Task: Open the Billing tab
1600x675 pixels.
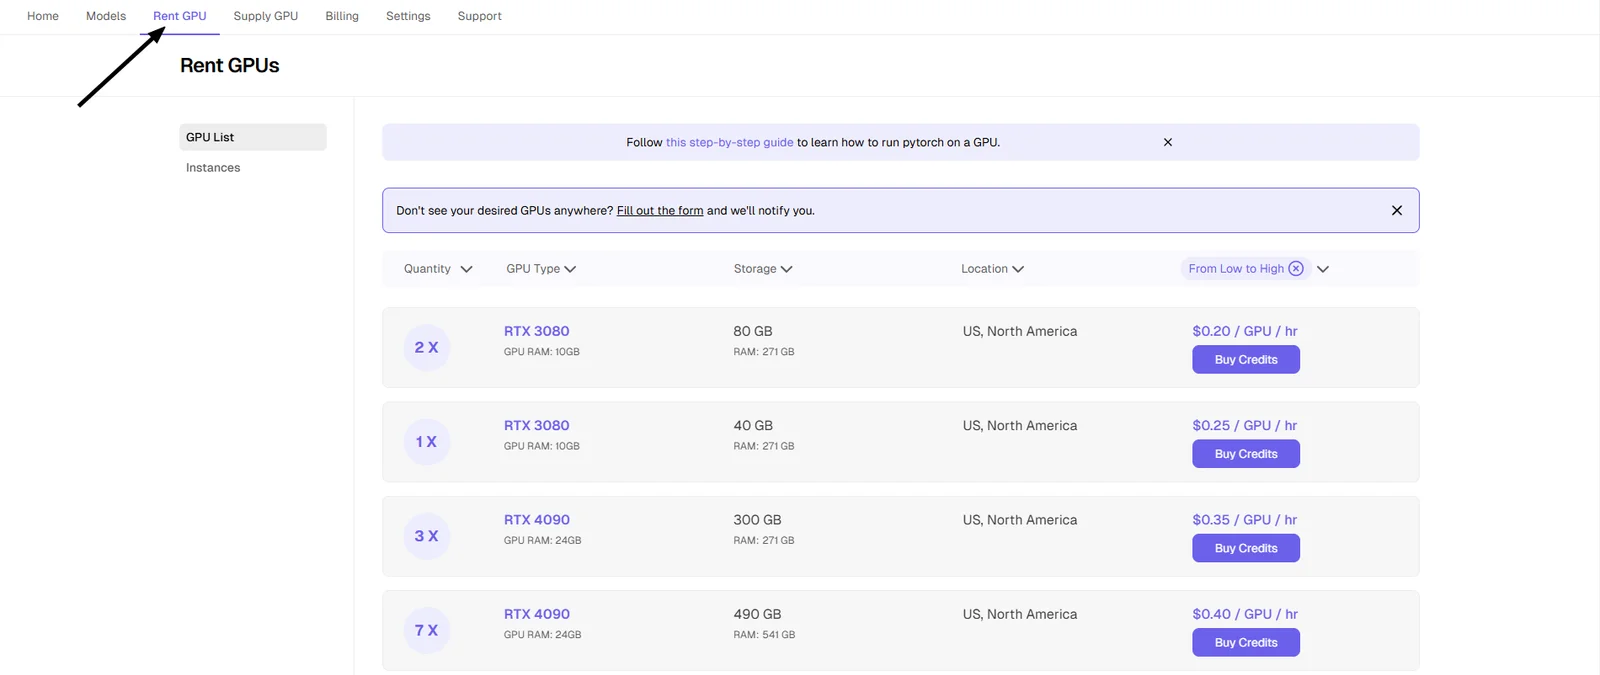Action: 342,16
